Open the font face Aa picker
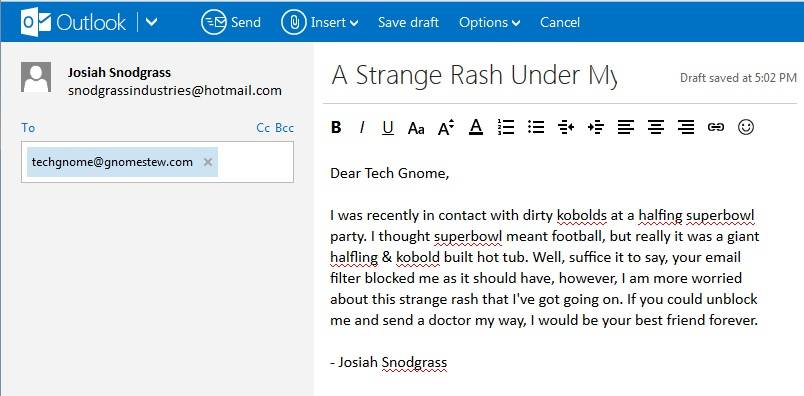Viewport: 804px width, 396px height. tap(416, 128)
